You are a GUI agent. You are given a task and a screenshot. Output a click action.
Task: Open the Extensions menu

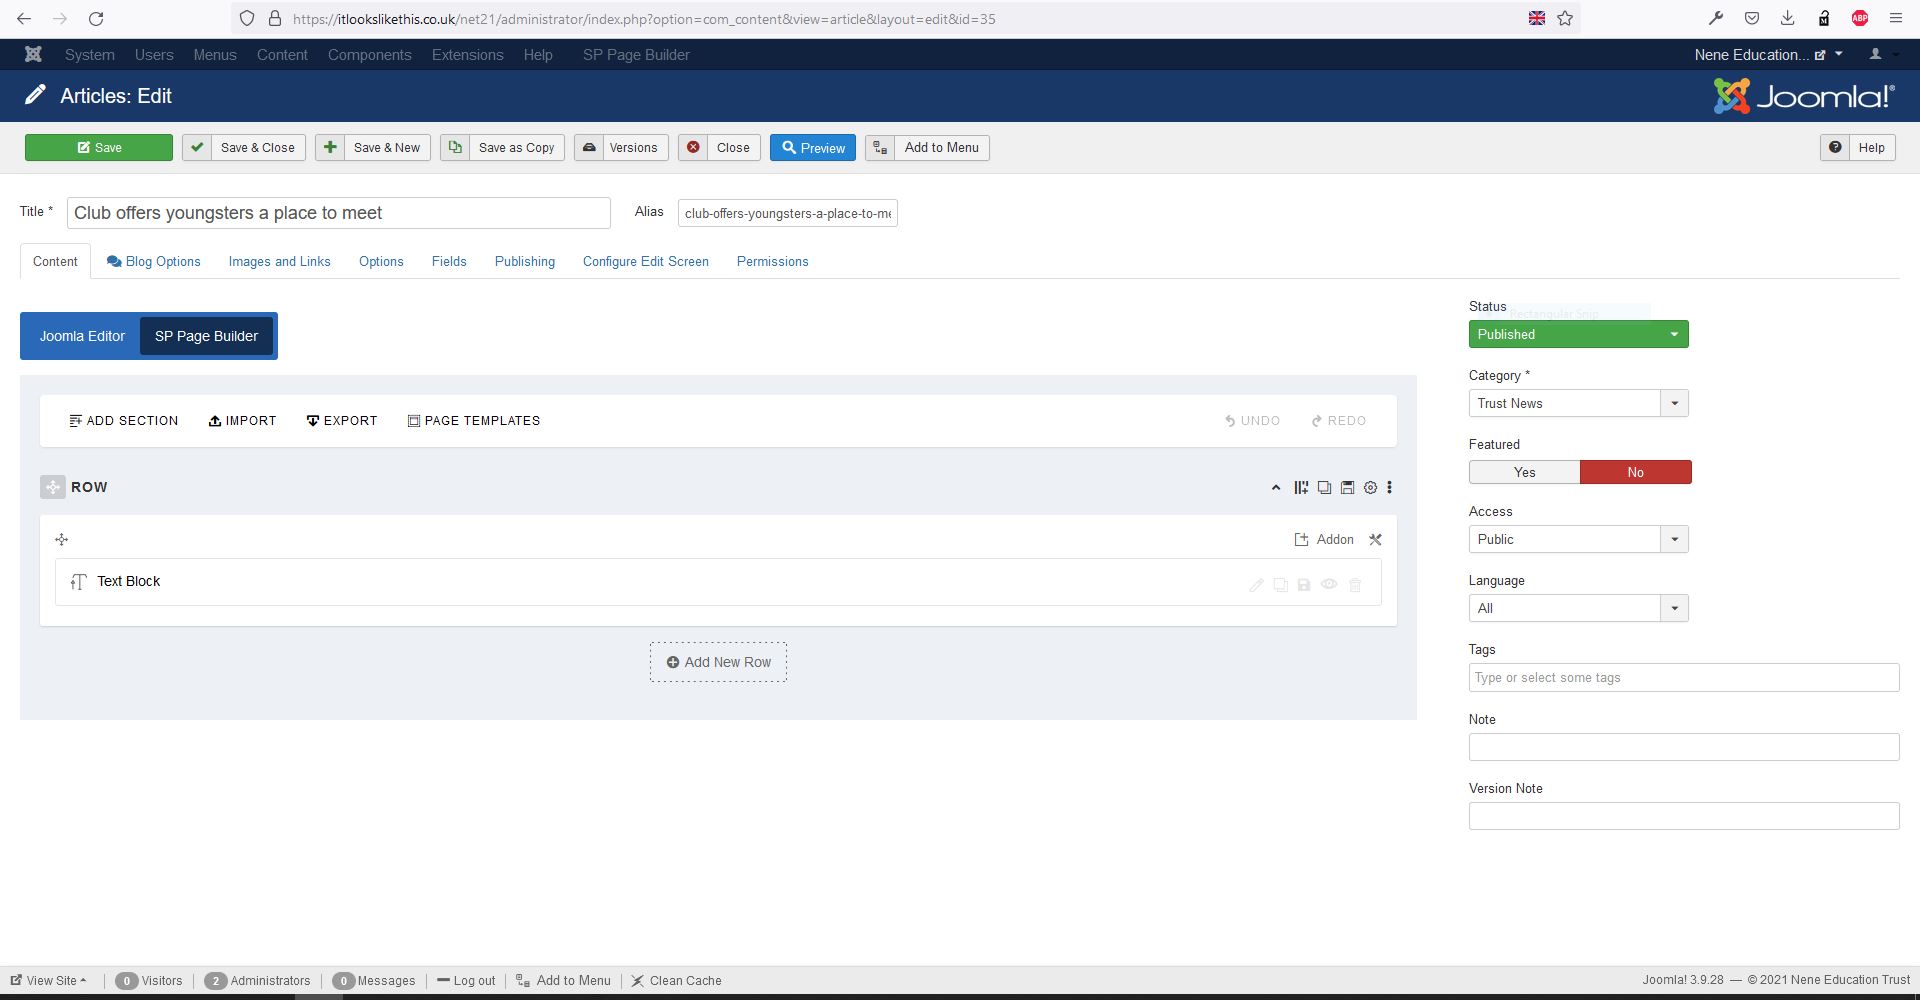pos(467,55)
